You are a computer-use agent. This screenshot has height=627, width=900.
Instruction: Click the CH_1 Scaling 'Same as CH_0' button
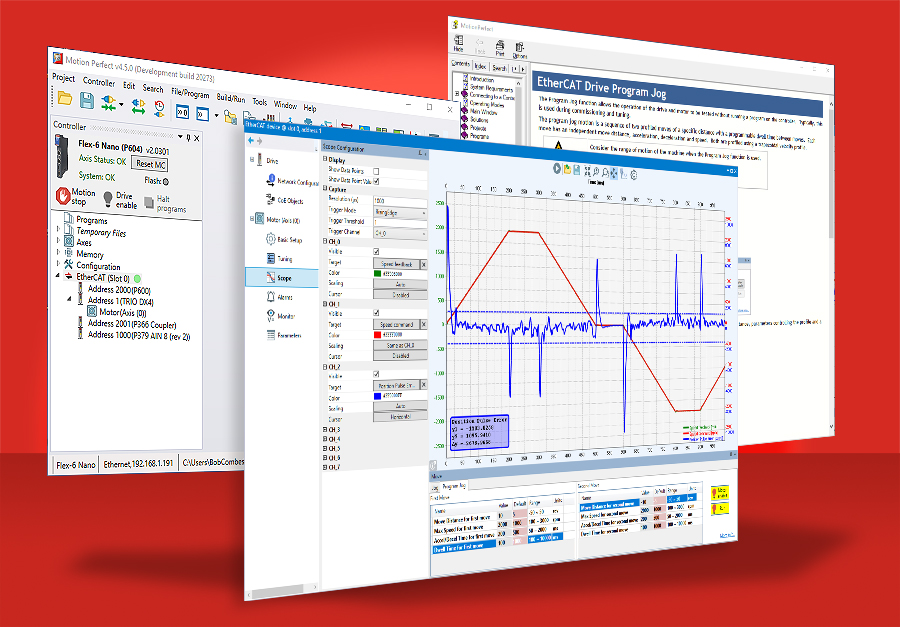[x=400, y=345]
